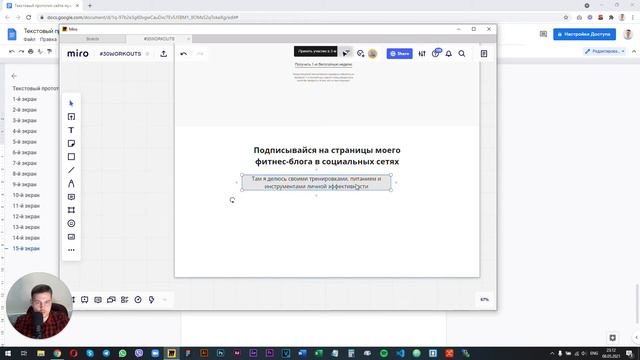Open the More tools ellipsis in Miro

tap(71, 250)
